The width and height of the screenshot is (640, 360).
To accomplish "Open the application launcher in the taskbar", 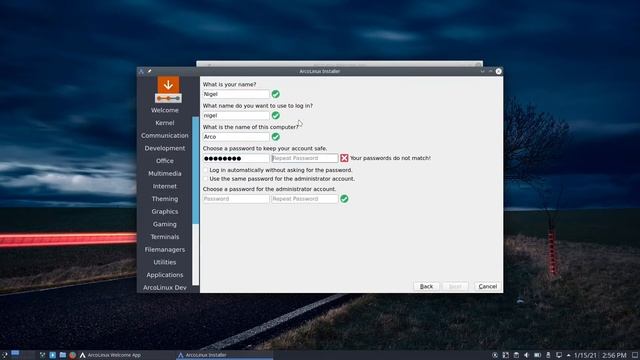I will point(4,355).
